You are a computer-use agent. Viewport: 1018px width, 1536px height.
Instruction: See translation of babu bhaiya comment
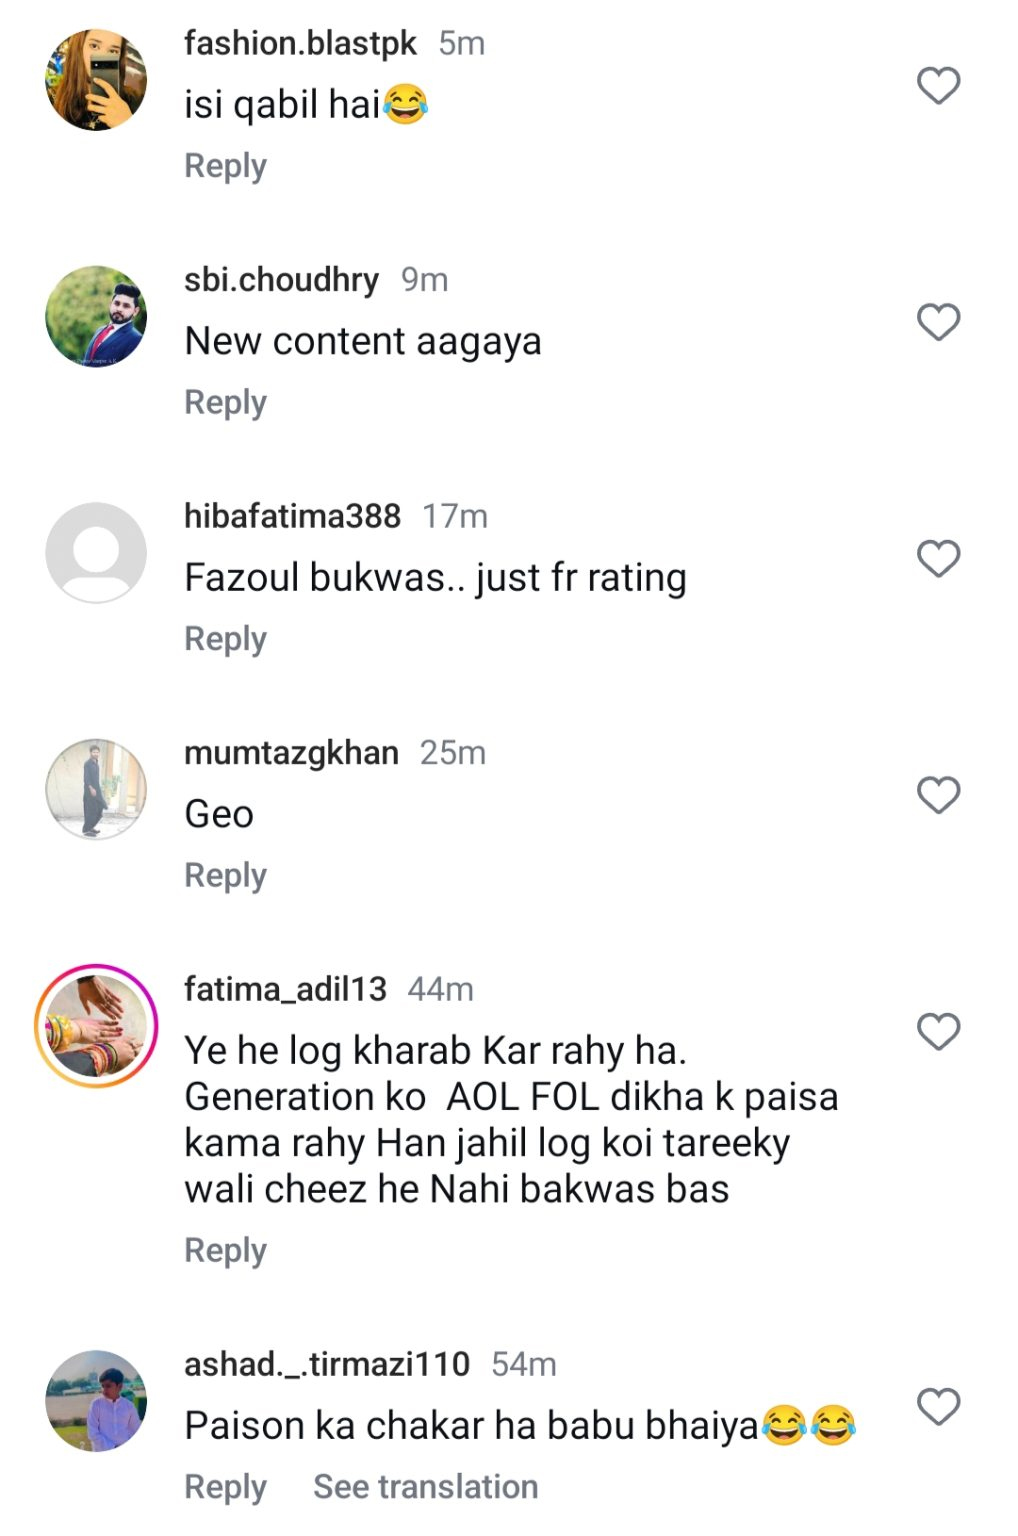(425, 1487)
